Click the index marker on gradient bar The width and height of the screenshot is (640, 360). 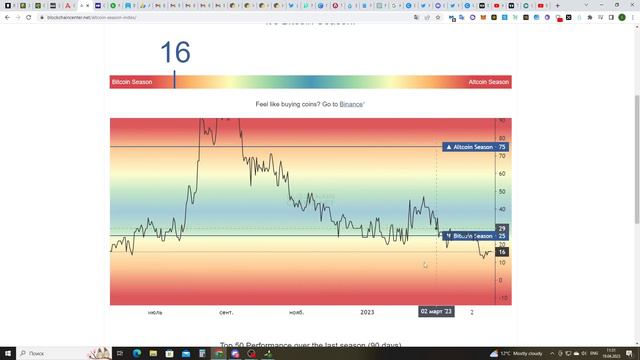(174, 79)
